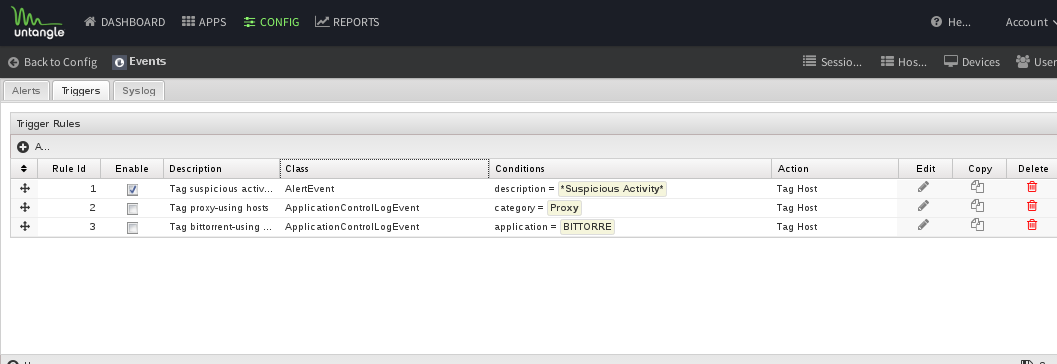Click the Tag Host action in rule 1

coord(797,189)
